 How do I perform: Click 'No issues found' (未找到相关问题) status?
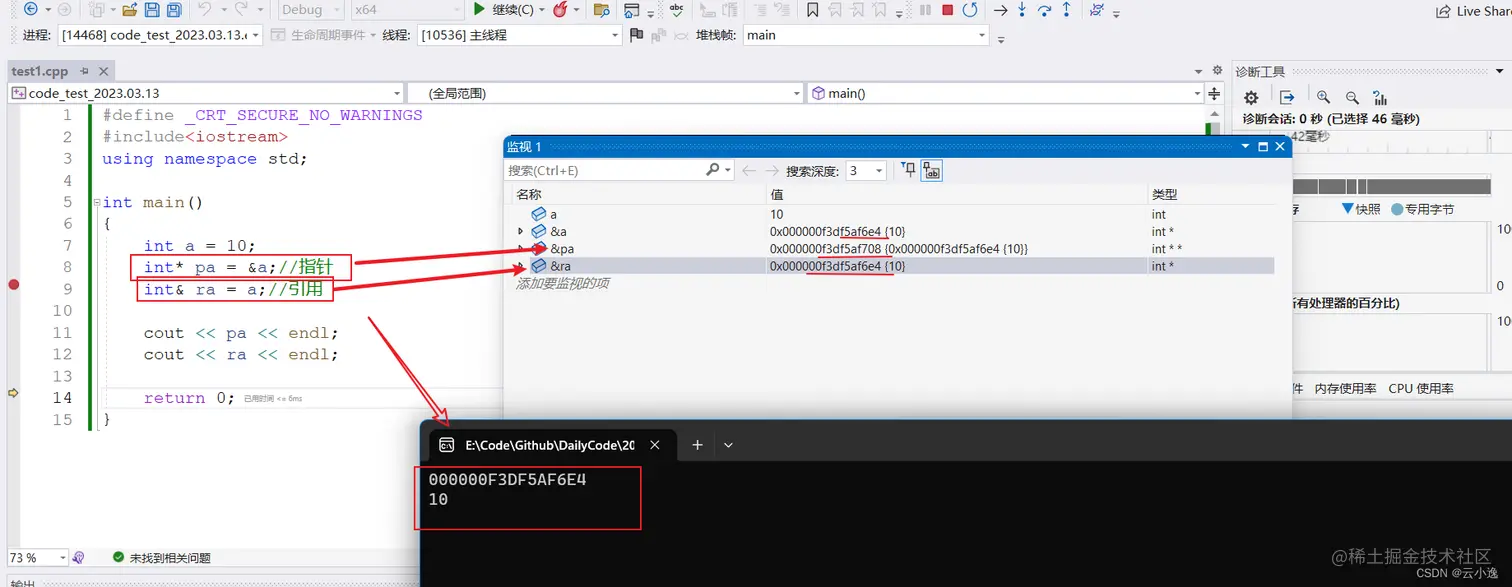(161, 558)
